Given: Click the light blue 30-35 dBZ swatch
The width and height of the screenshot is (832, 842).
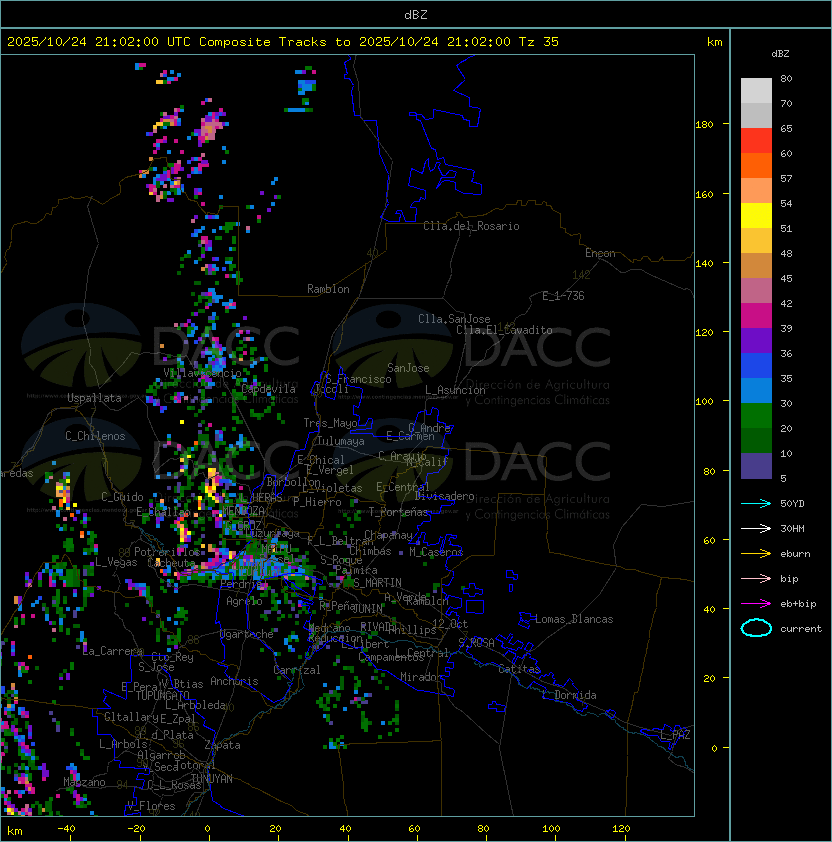Looking at the screenshot, I should (x=756, y=391).
